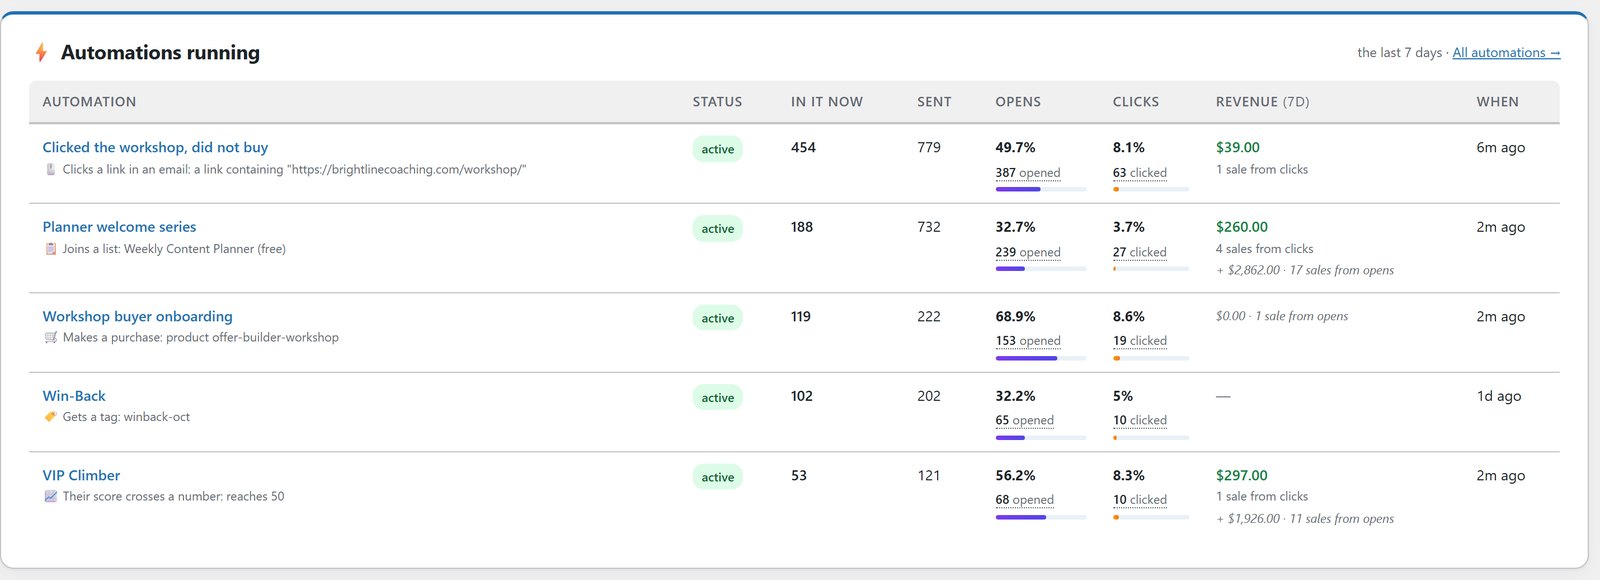The image size is (1600, 580).
Task: Click the 153 opened link
Action: (1028, 341)
